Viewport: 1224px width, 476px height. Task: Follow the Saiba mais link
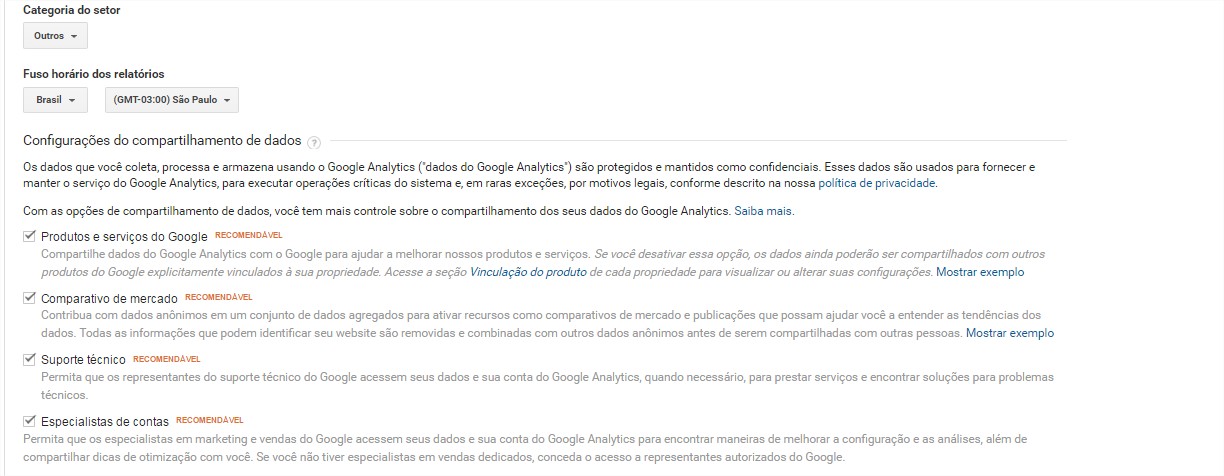click(763, 212)
